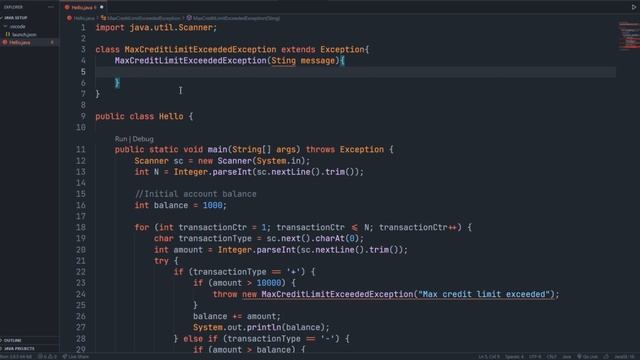Collapse the JAVA SETUP folder section
640x360 pixels.
[15, 18]
